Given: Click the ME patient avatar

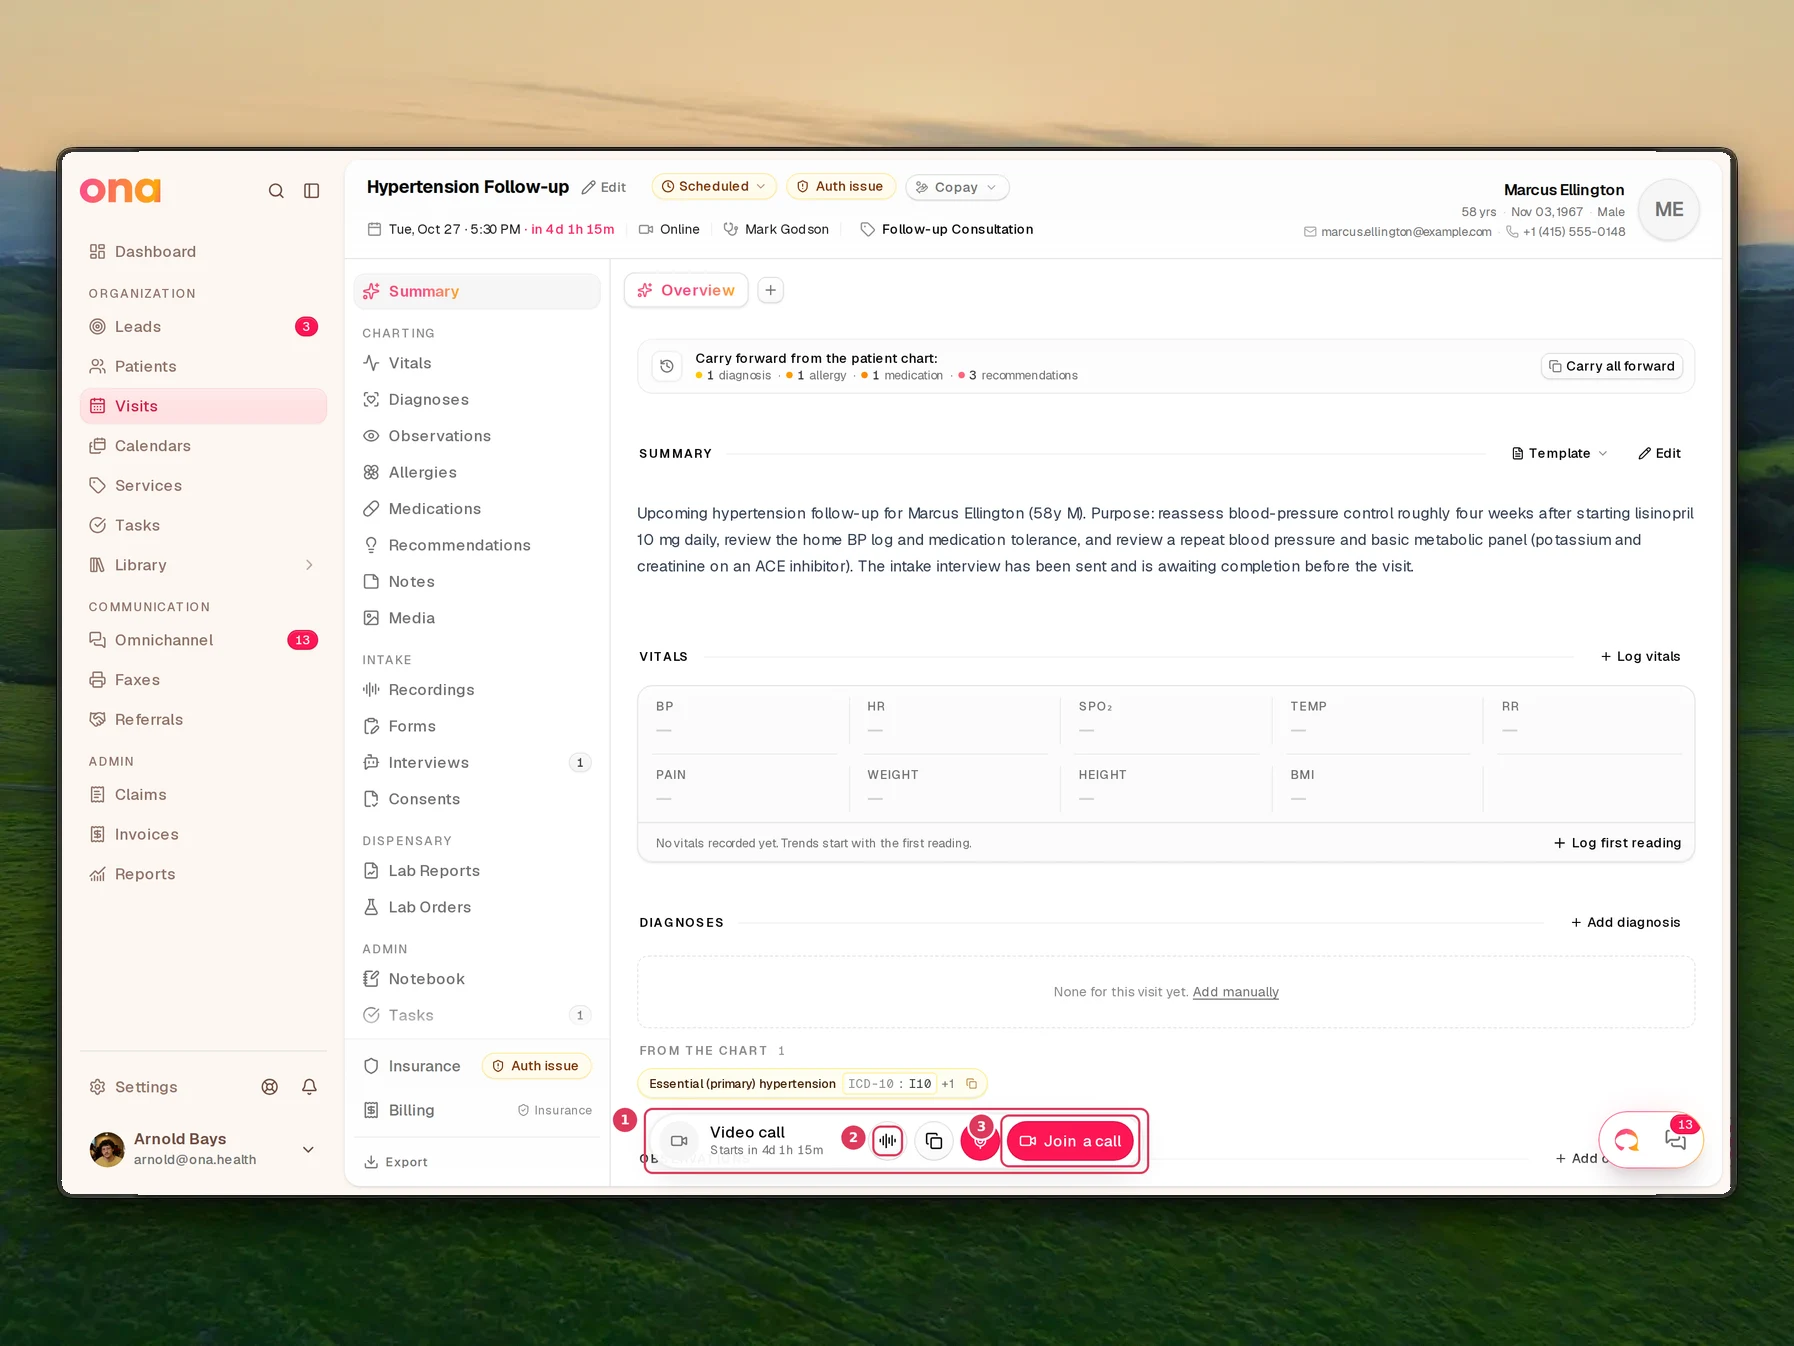Looking at the screenshot, I should [x=1669, y=210].
